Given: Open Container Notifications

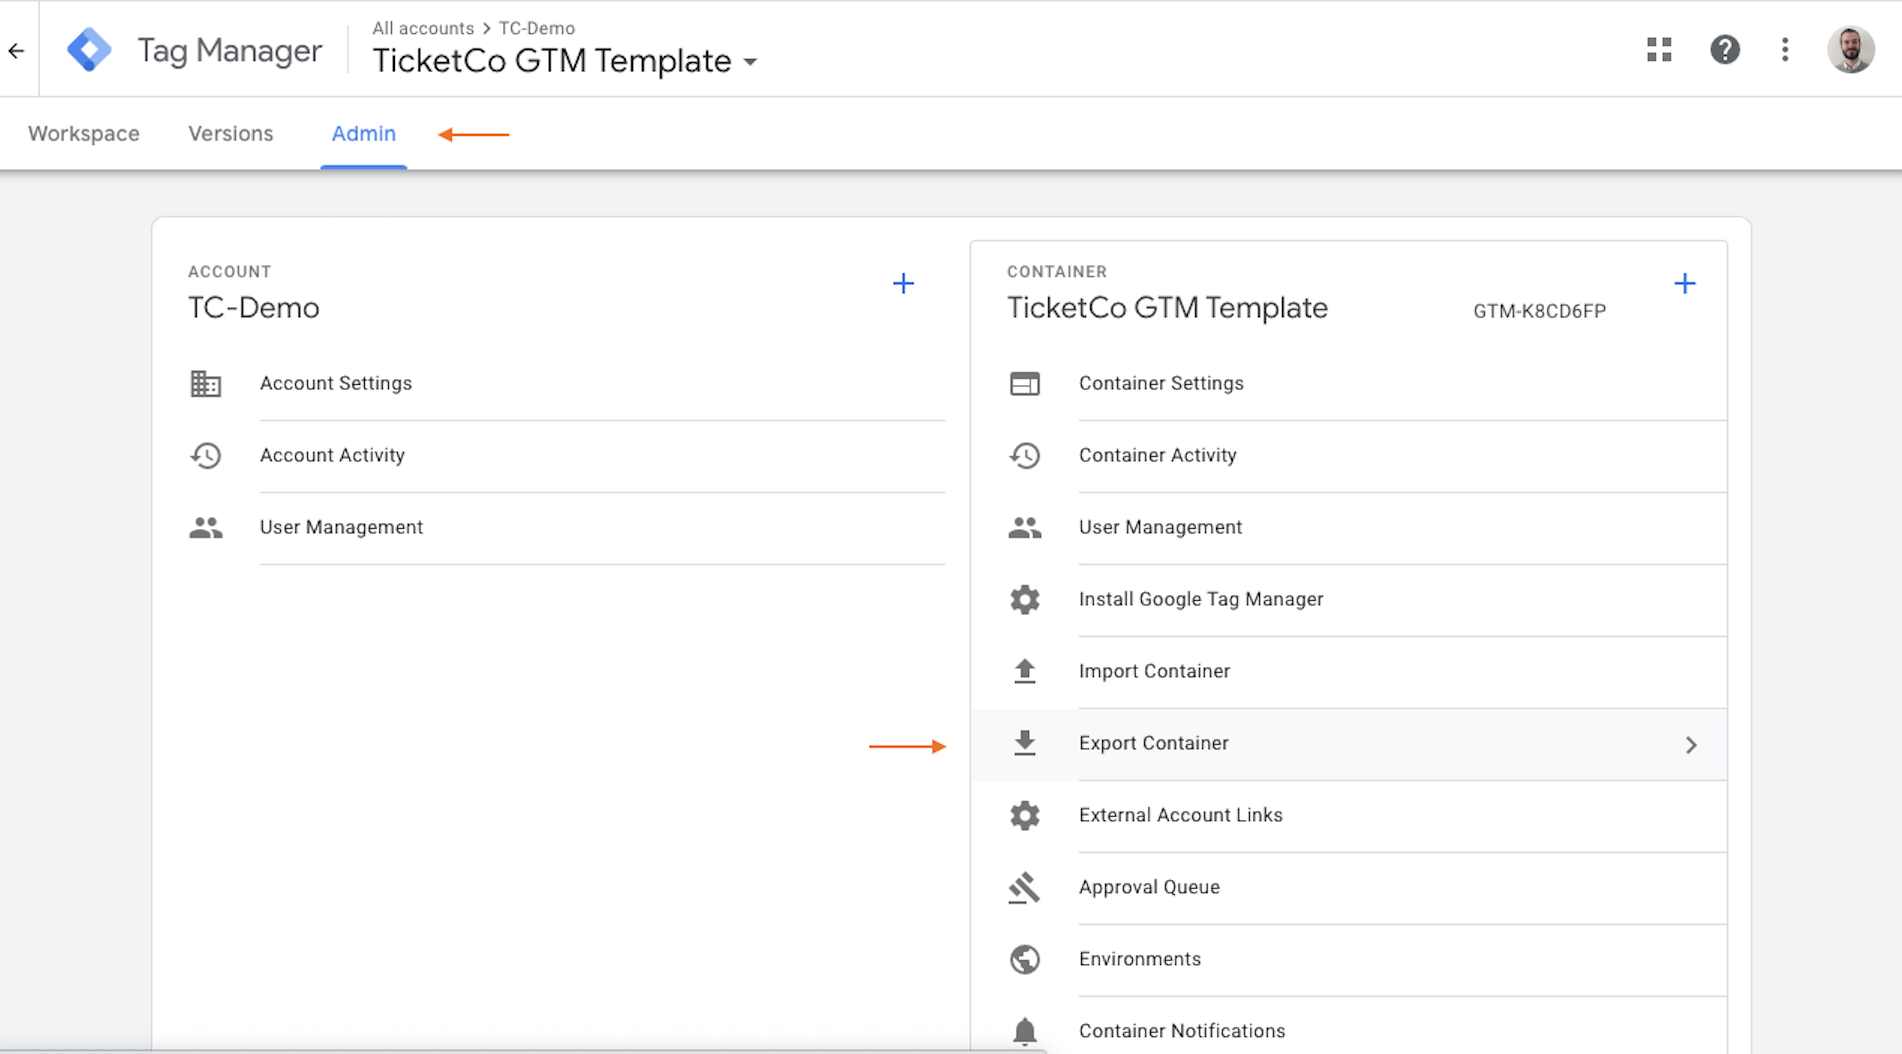Looking at the screenshot, I should tap(1182, 1031).
